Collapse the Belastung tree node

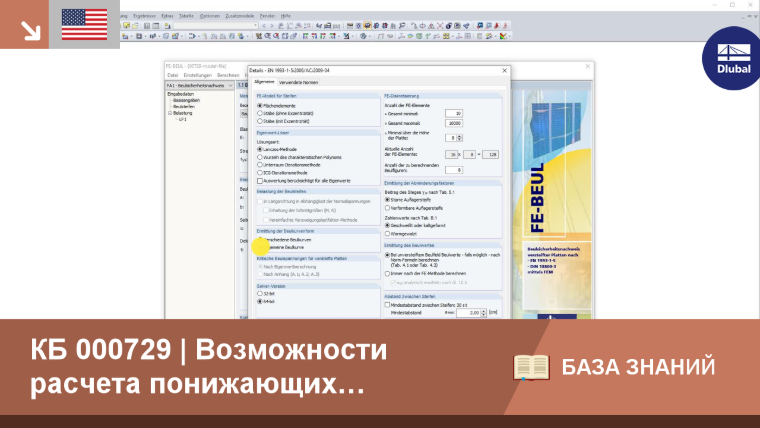tap(170, 113)
